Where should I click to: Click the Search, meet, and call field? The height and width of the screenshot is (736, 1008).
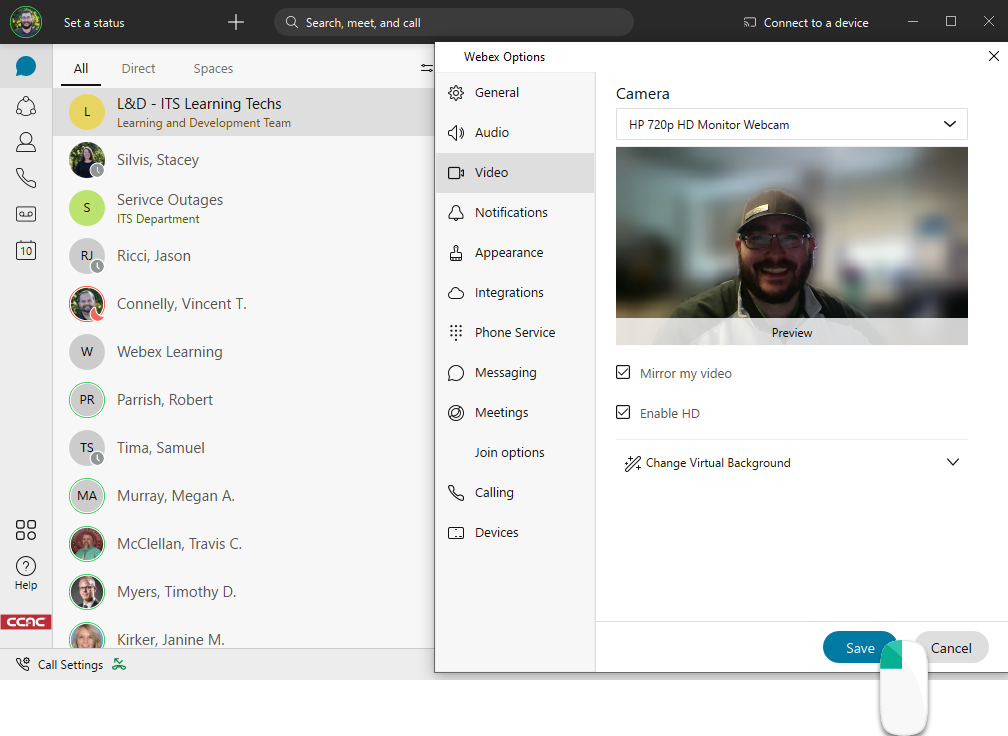click(x=453, y=21)
